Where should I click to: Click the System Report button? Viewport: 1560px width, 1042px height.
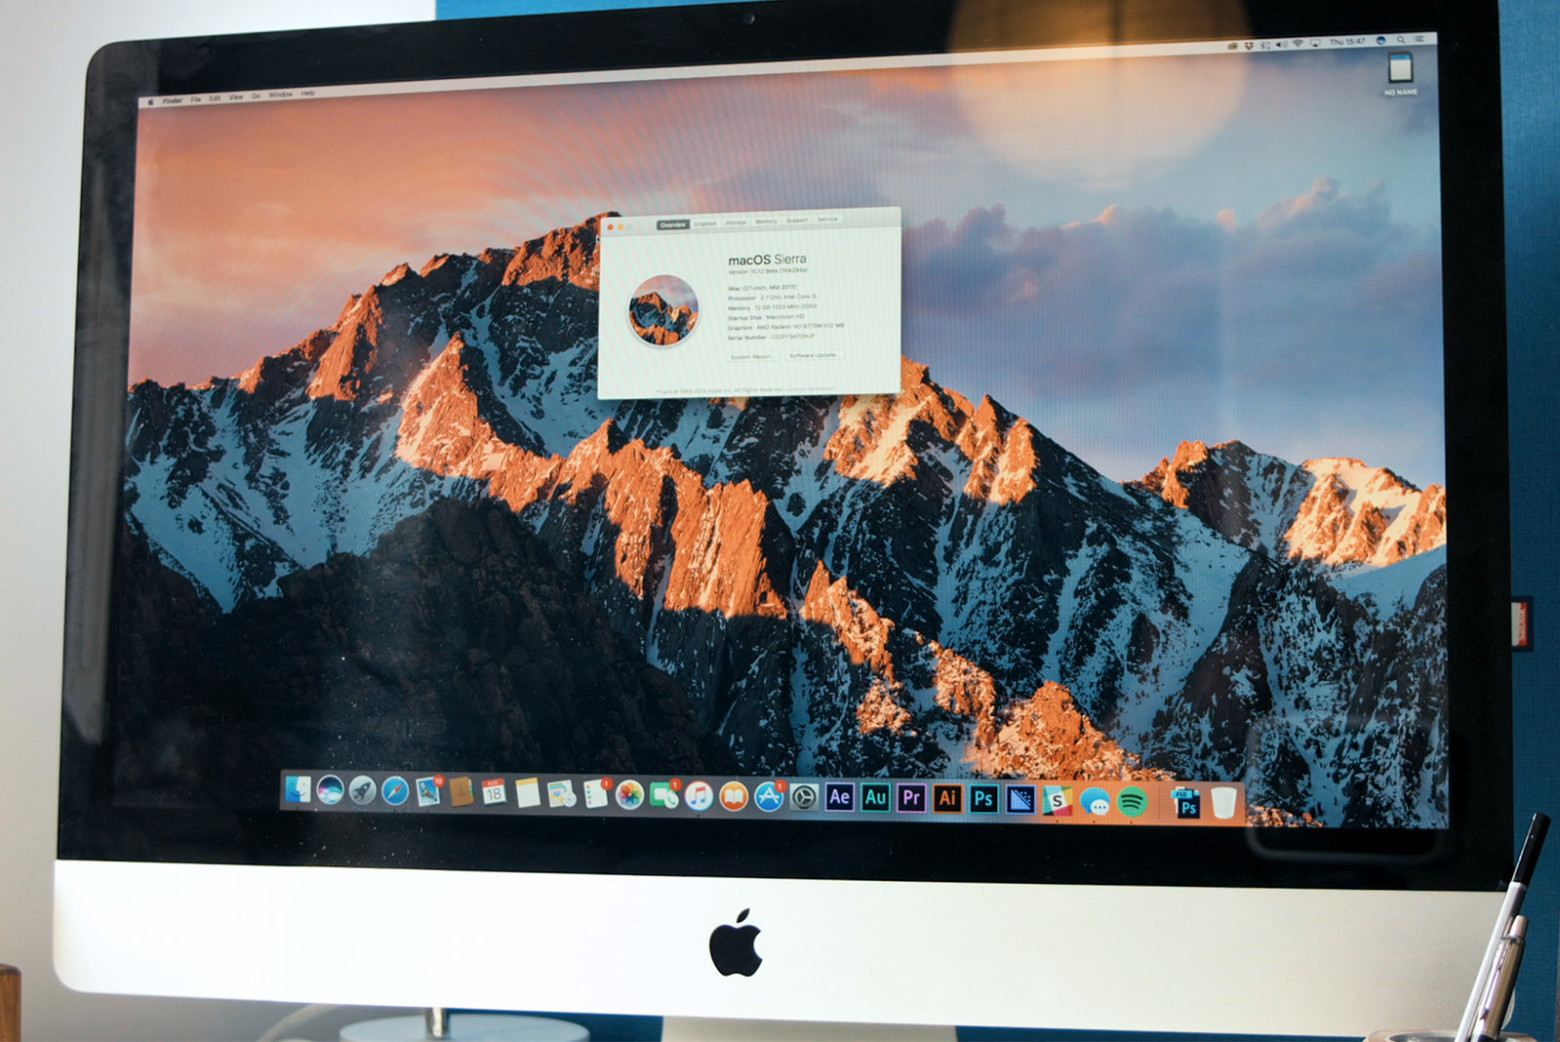[751, 356]
